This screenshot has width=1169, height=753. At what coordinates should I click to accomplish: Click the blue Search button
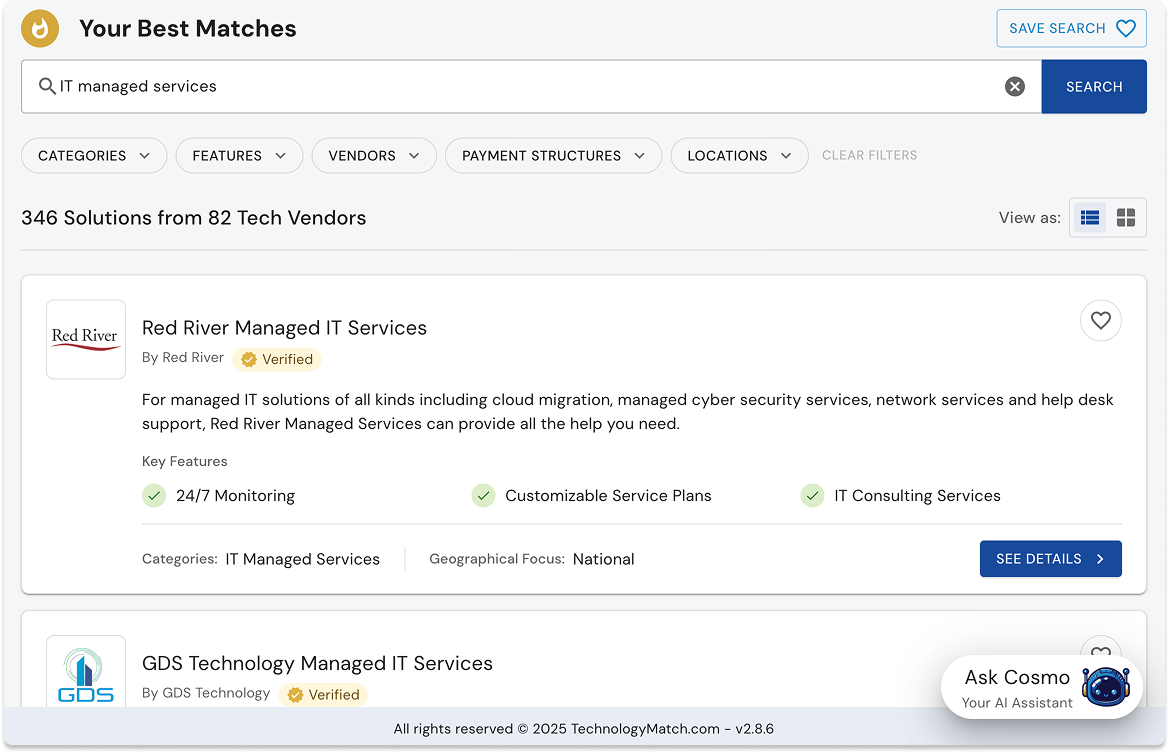pyautogui.click(x=1094, y=86)
